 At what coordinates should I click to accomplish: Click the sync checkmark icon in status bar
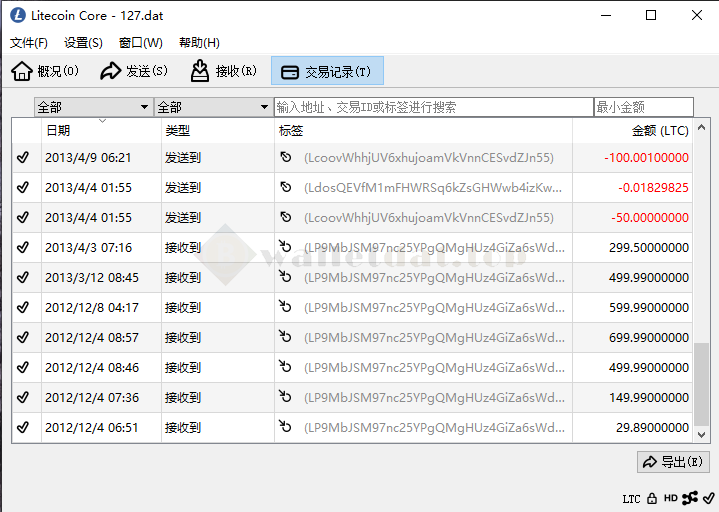709,498
